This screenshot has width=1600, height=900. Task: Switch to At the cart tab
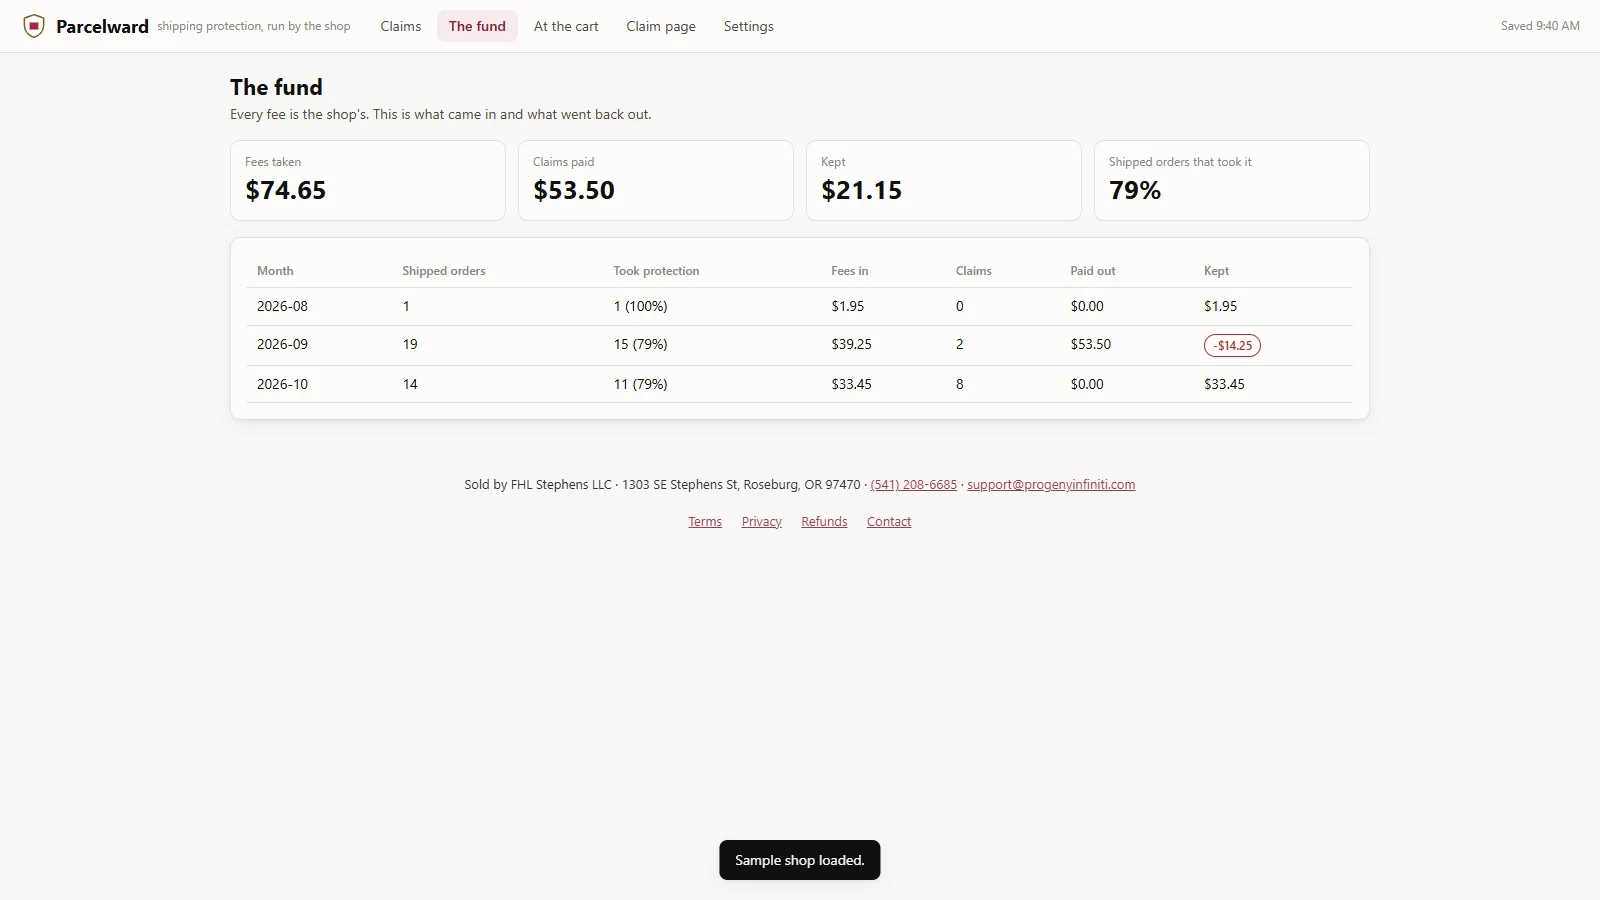coord(566,26)
